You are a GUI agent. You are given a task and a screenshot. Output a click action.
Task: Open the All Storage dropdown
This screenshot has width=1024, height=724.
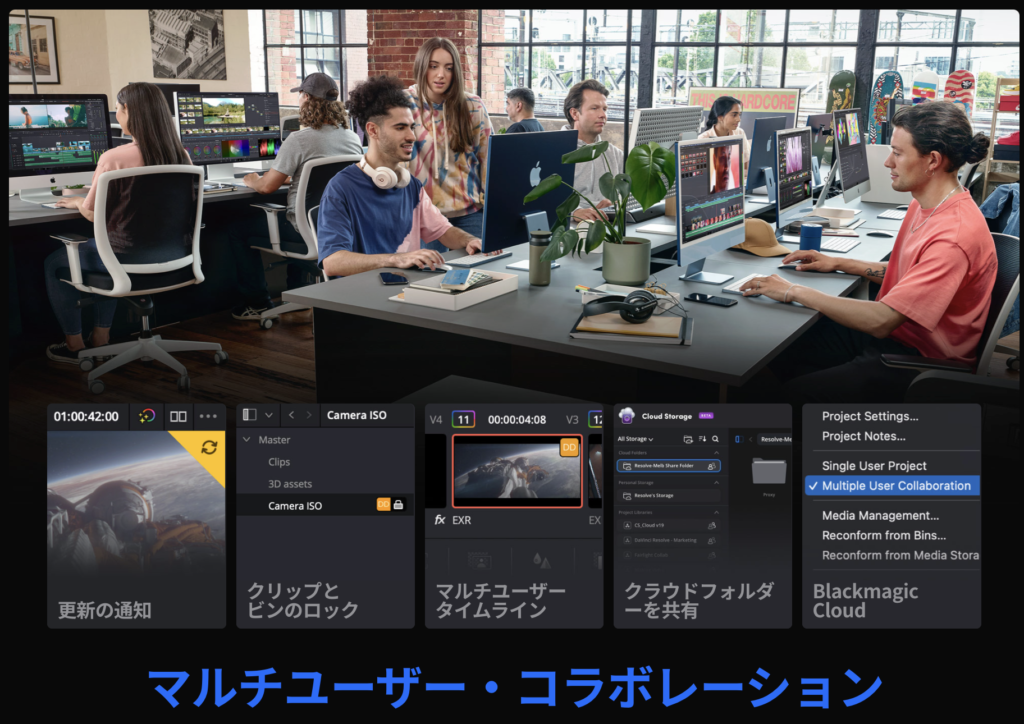point(635,439)
